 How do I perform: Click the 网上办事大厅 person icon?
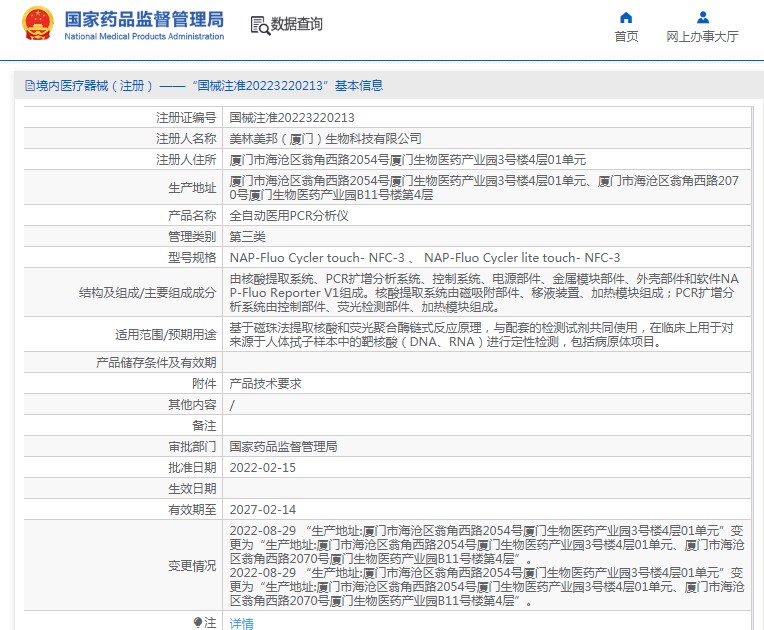click(x=703, y=18)
